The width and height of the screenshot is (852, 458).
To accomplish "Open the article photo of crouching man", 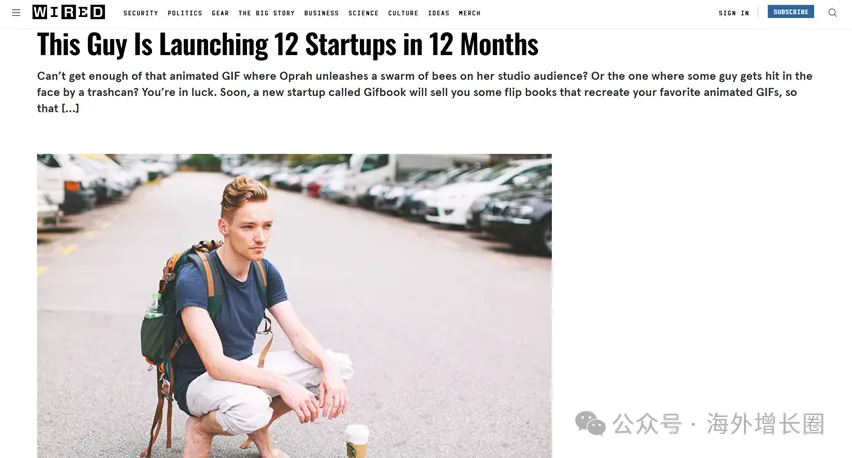I will click(294, 306).
